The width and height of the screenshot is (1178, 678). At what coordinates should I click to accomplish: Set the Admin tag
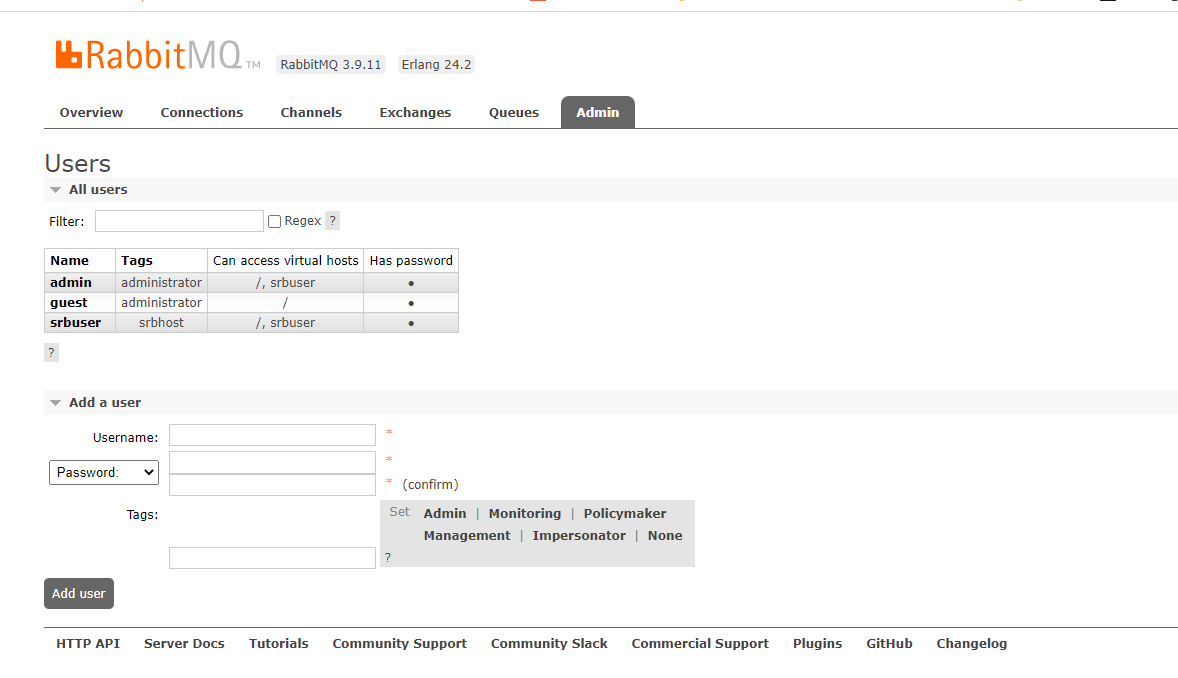(445, 513)
